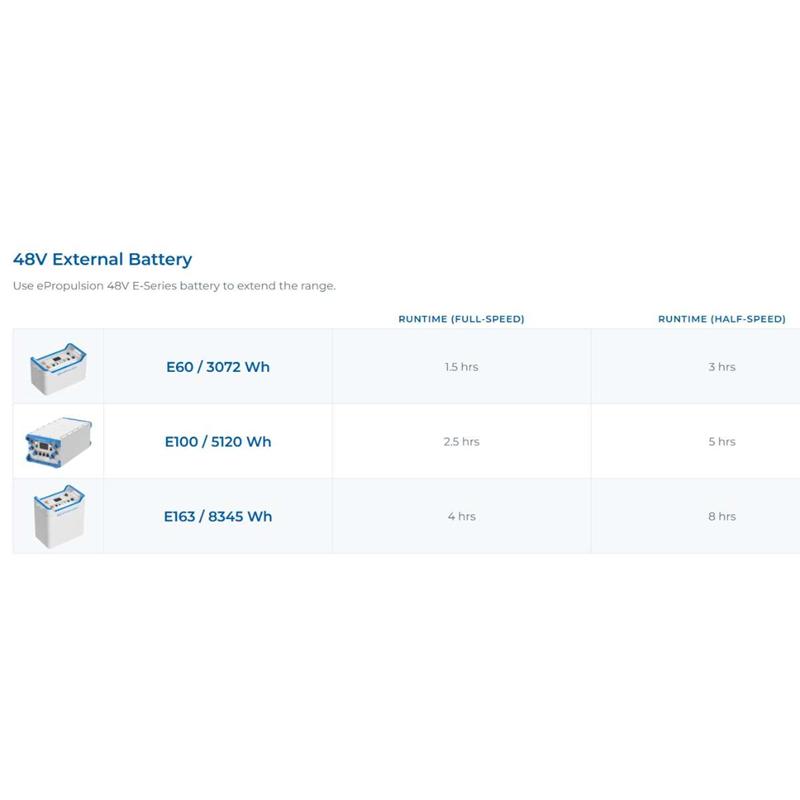This screenshot has height=800, width=800.
Task: Select the 3 hrs half-speed runtime cell
Action: click(x=721, y=367)
